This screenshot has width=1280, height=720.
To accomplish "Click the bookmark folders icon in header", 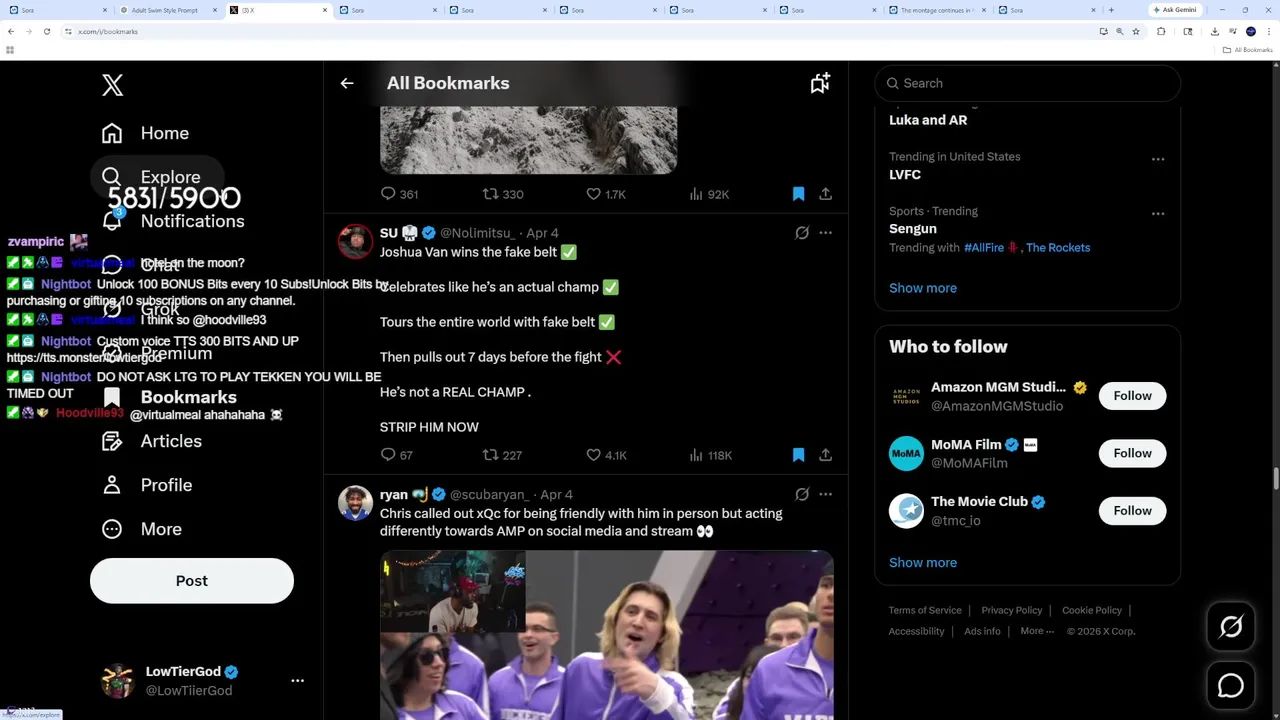I will [x=820, y=83].
